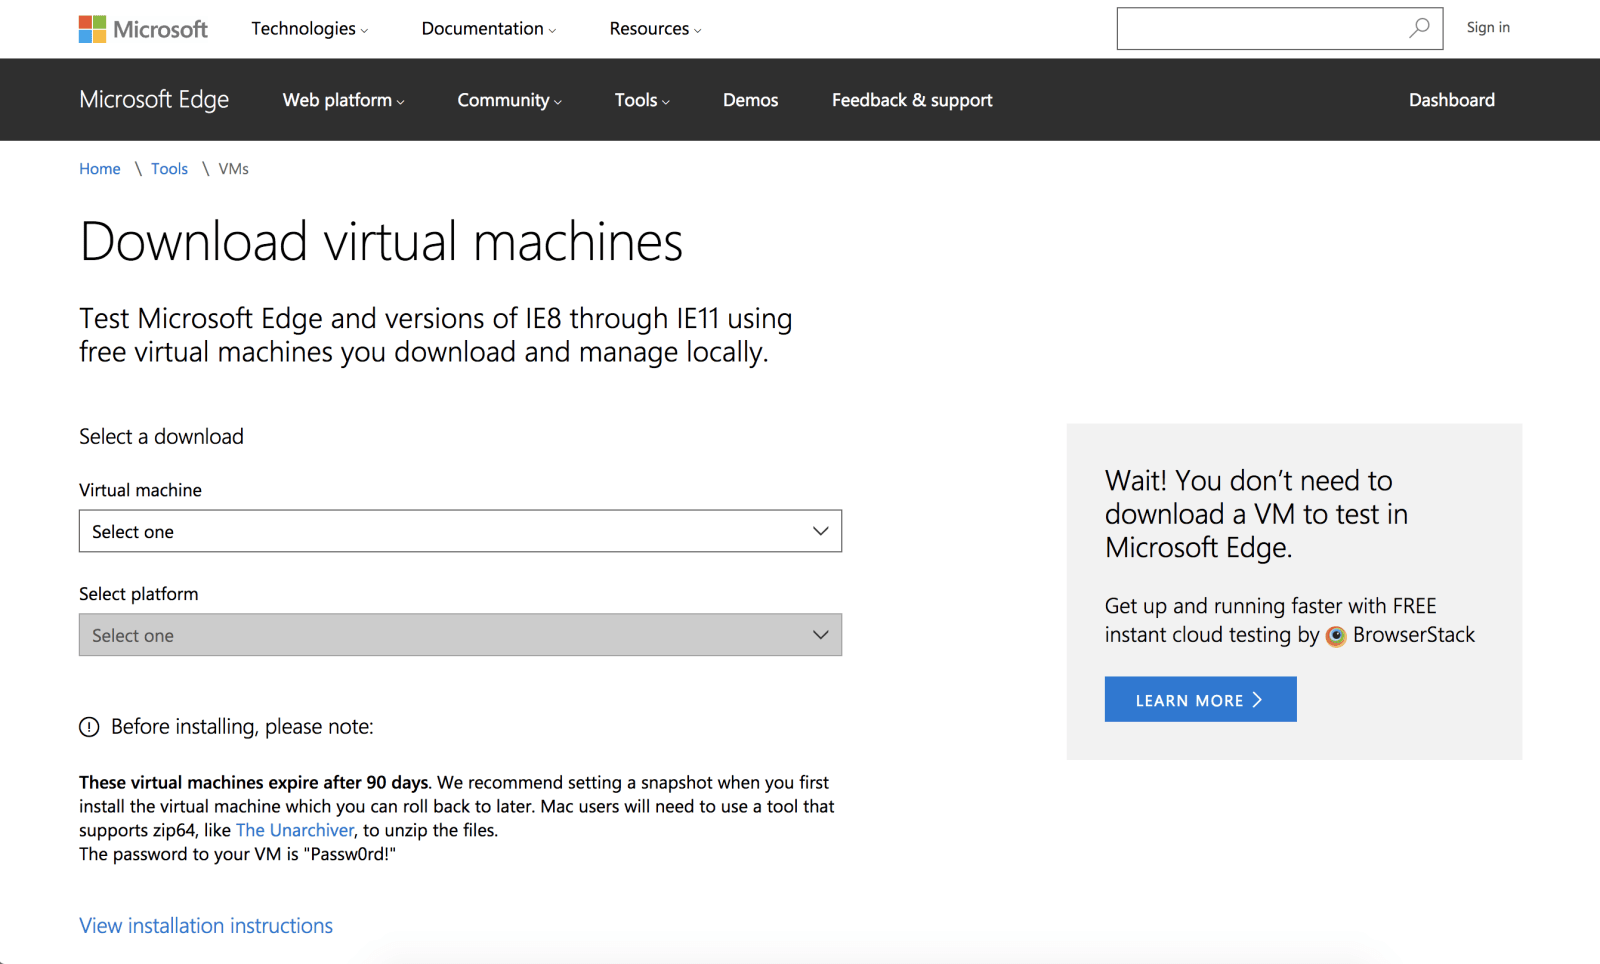The image size is (1600, 964).
Task: Click the Virtual machine field label
Action: [140, 490]
